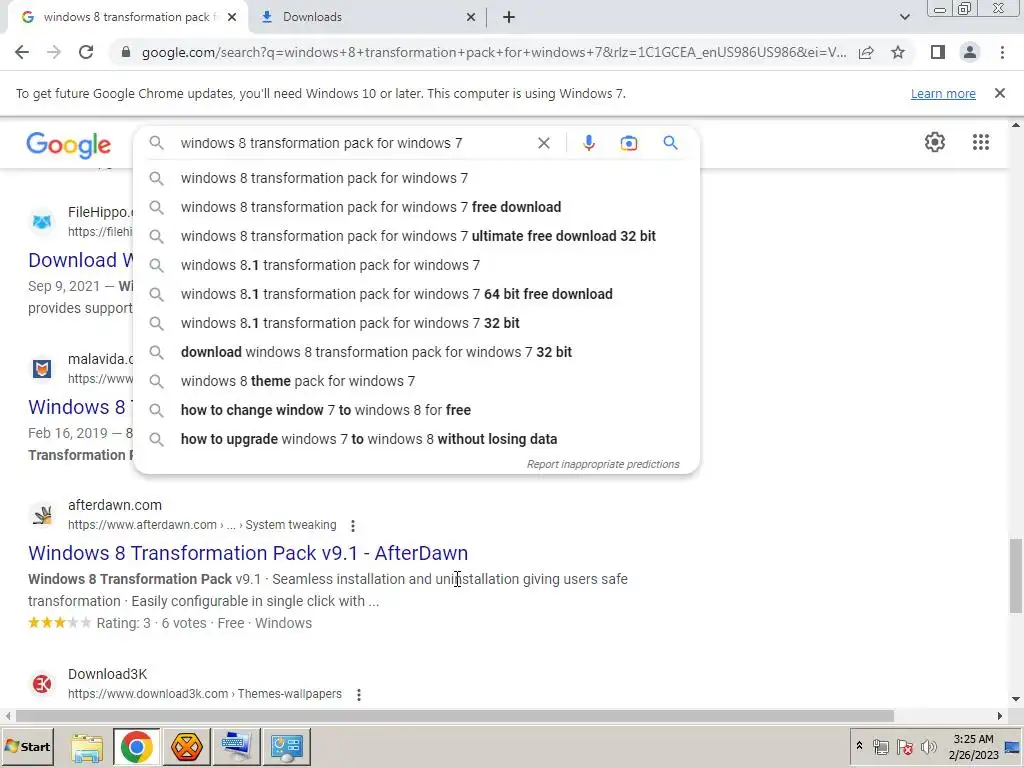1024x768 pixels.
Task: Choose suggestion 64 bit free download
Action: (417, 294)
